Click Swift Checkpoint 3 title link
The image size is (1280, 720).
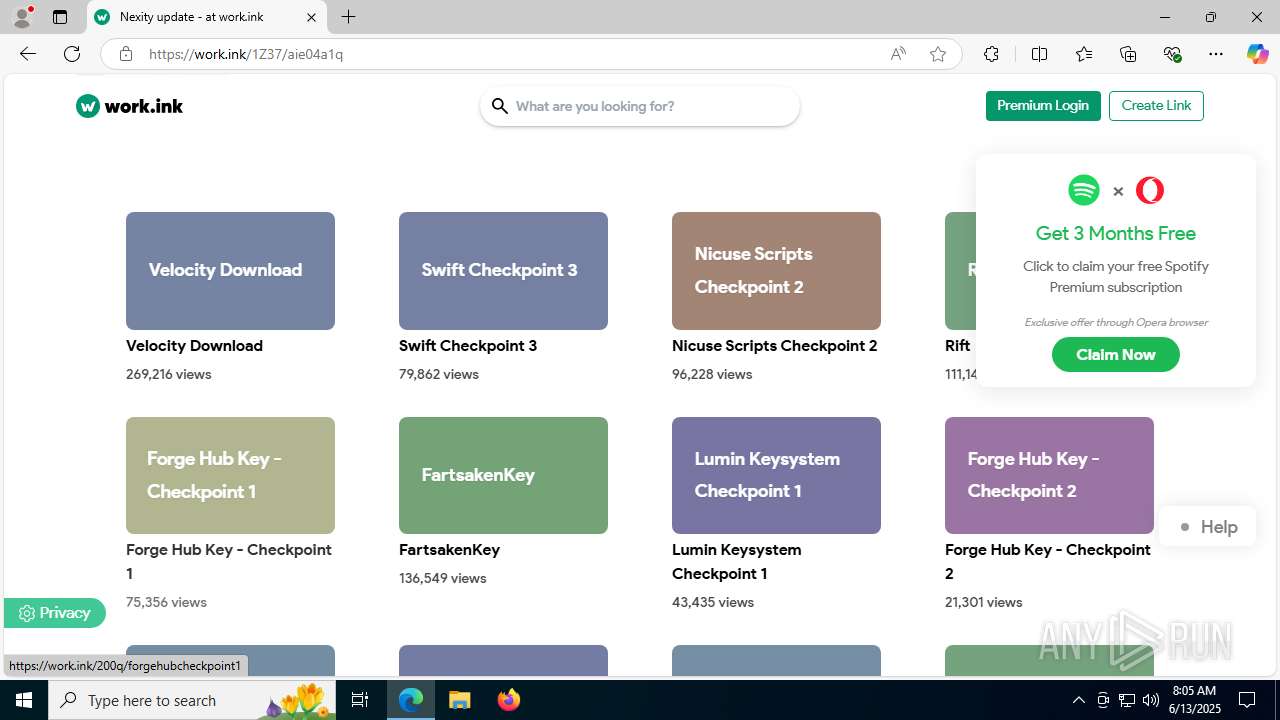pos(468,346)
